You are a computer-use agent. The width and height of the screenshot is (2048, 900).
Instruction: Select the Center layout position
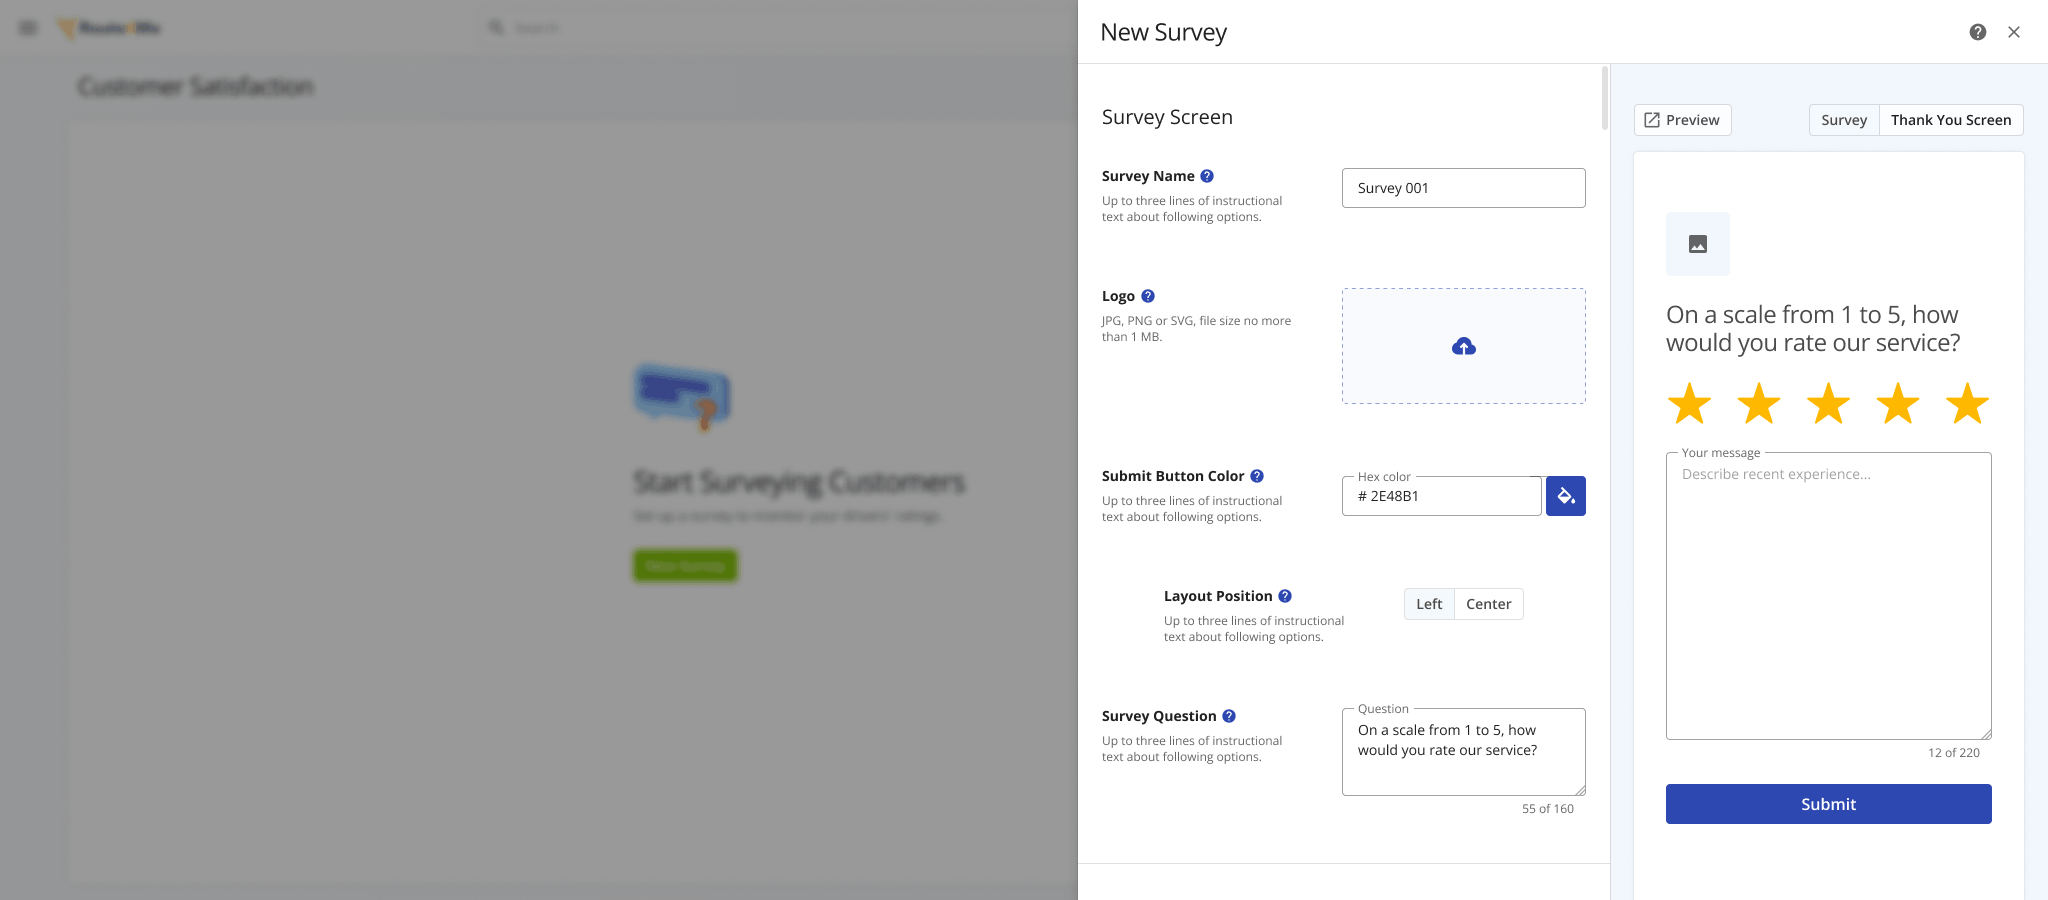pyautogui.click(x=1488, y=604)
